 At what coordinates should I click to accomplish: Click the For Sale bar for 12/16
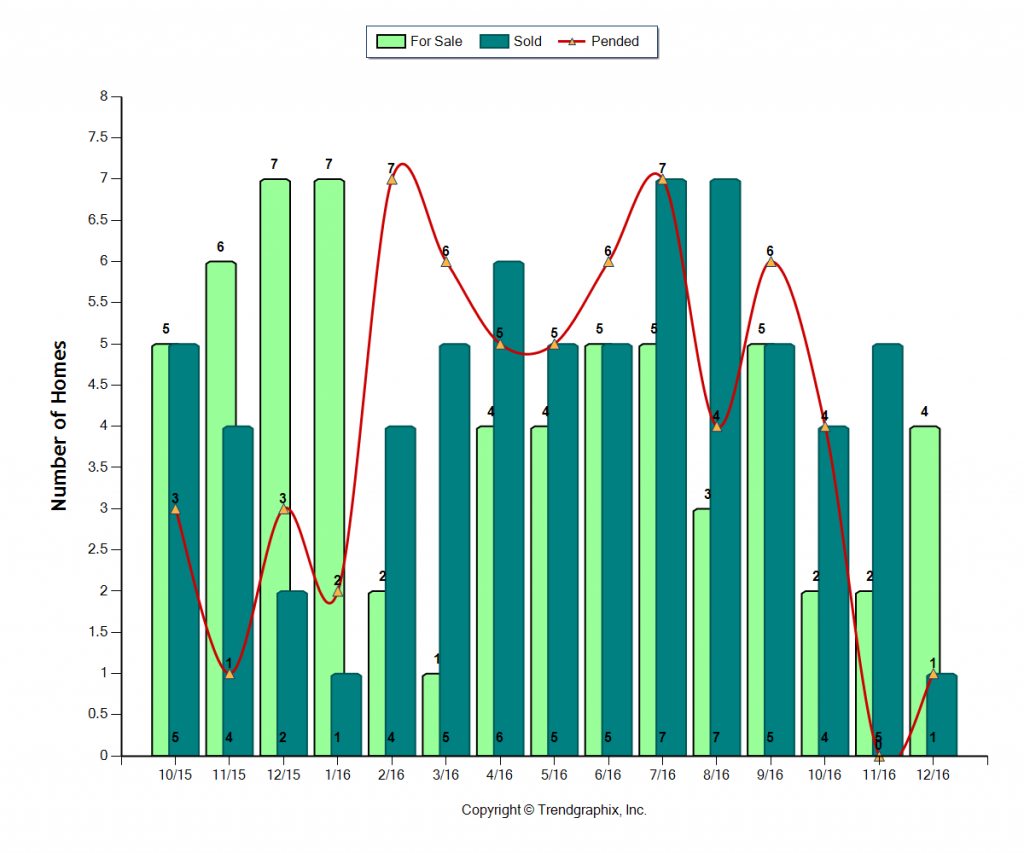coord(925,591)
